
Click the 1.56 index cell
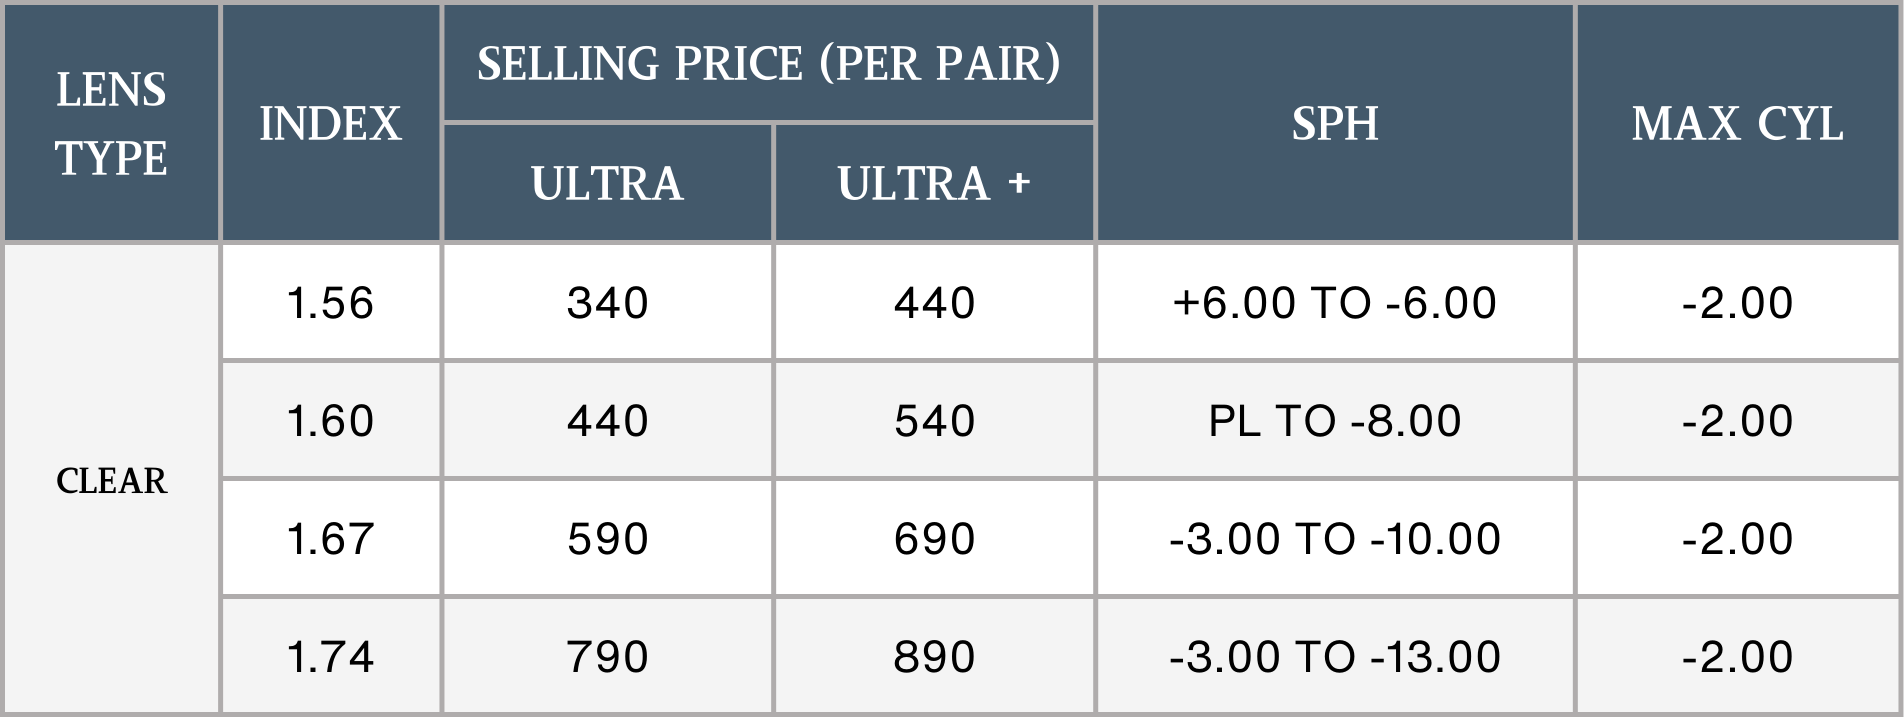(x=330, y=302)
